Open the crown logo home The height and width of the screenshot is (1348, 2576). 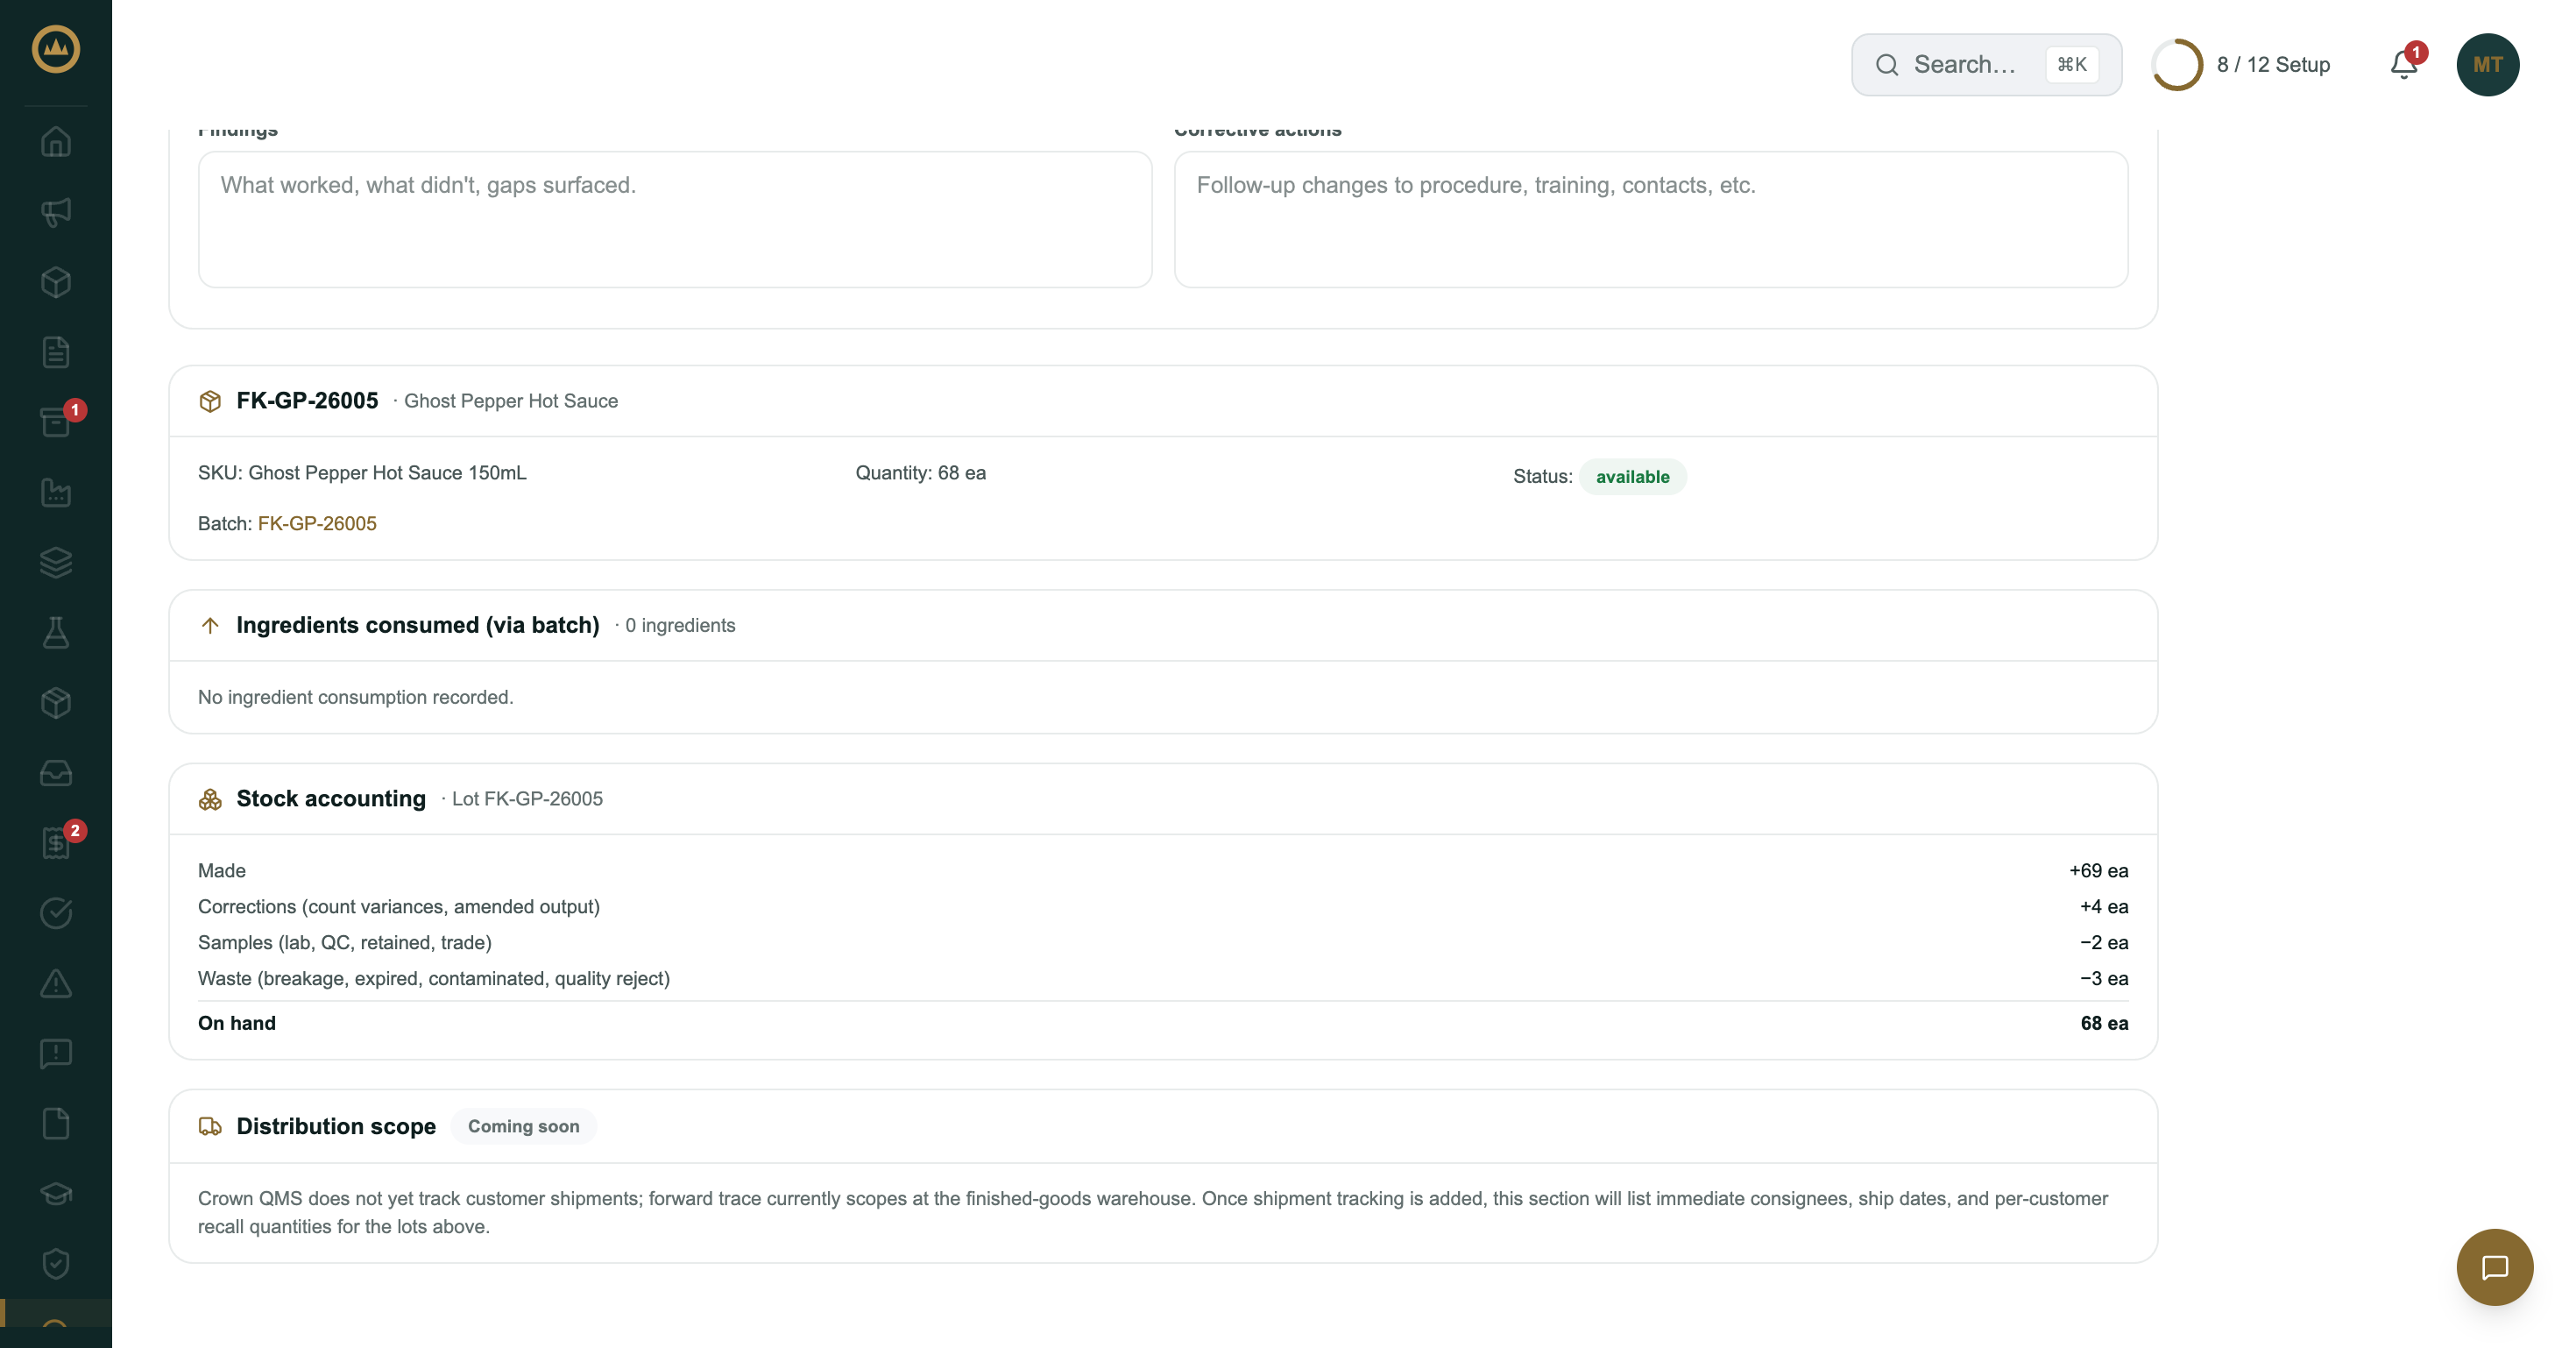click(56, 49)
